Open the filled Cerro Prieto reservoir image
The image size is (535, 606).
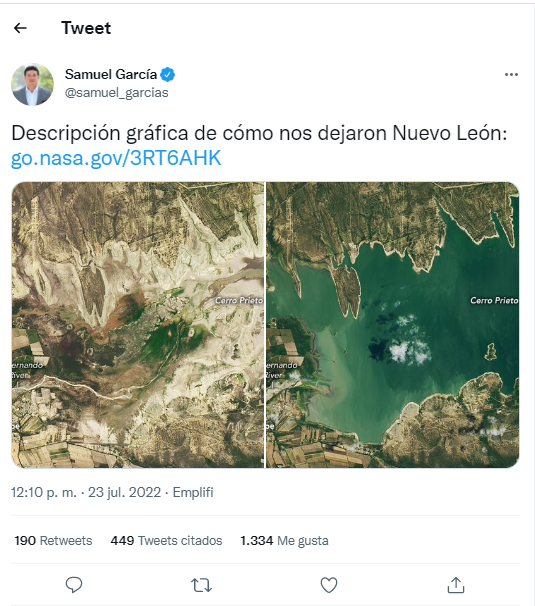point(393,325)
